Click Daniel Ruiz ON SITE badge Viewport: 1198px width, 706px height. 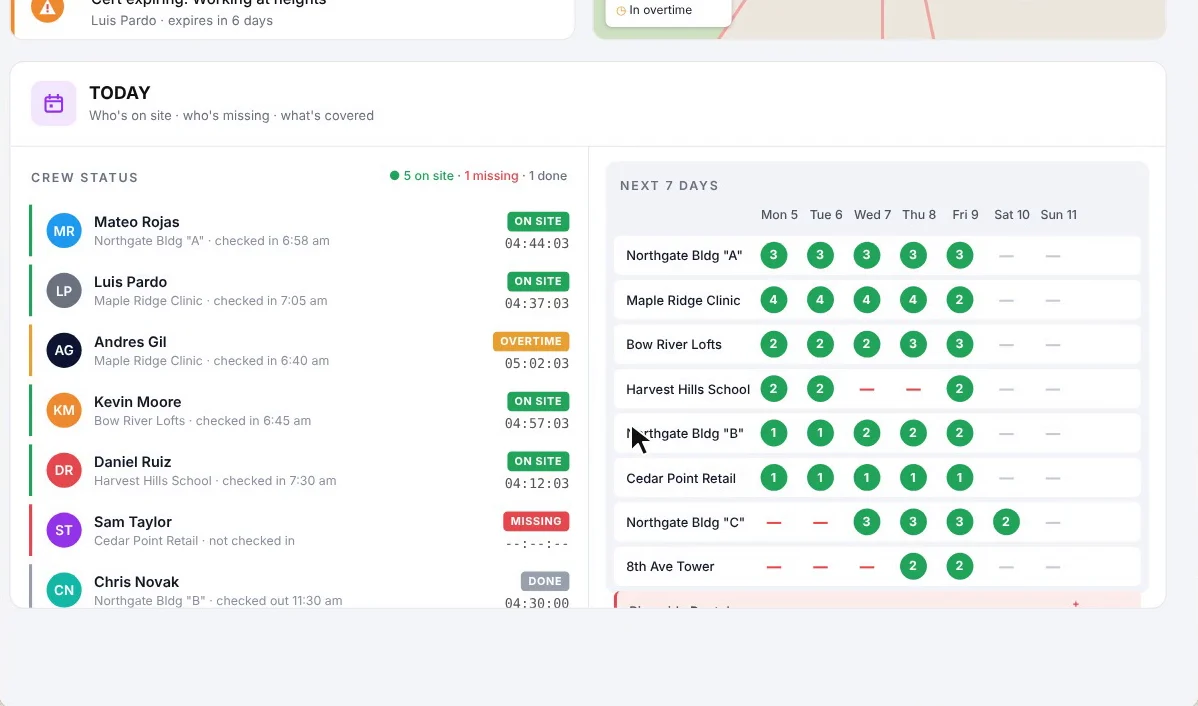(x=538, y=461)
